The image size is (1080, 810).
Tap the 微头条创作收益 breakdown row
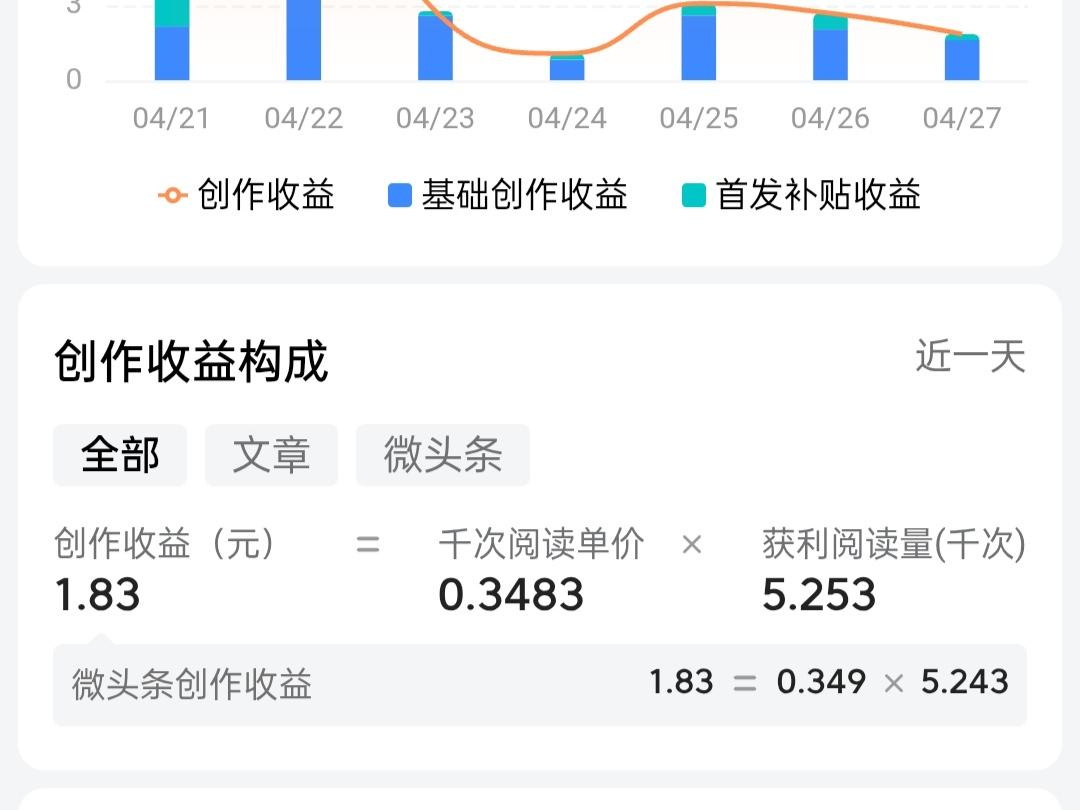point(540,685)
